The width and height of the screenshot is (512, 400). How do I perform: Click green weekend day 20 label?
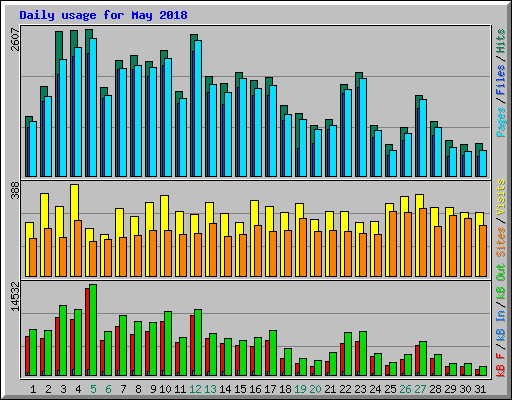point(315,389)
